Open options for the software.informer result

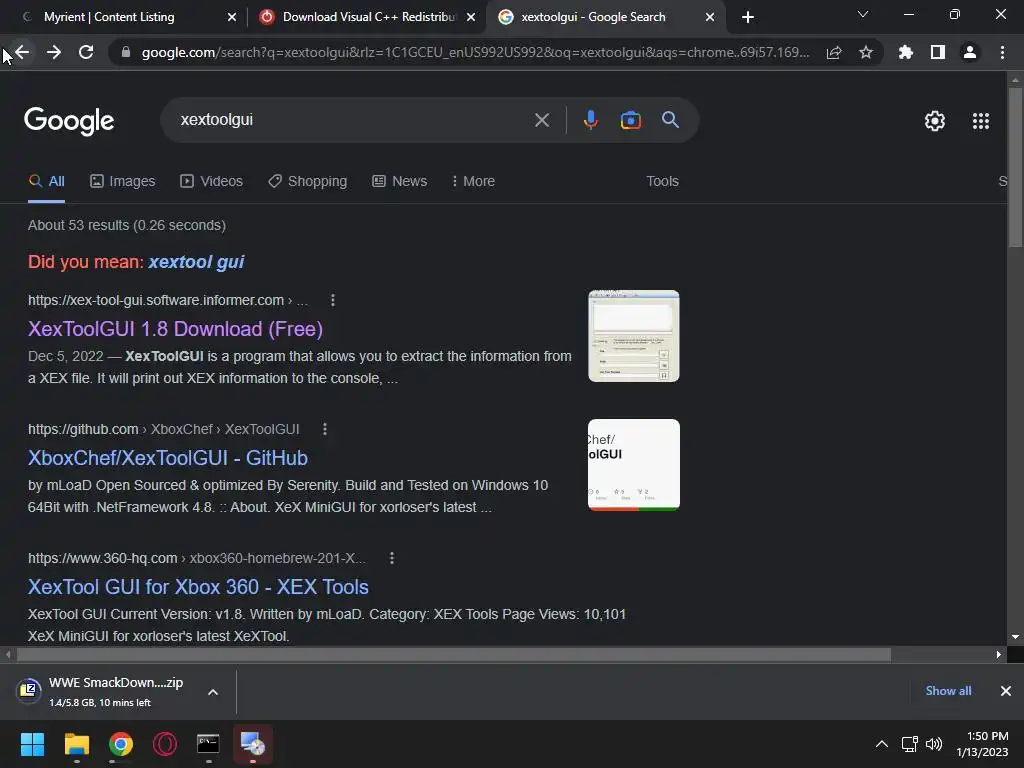click(x=333, y=300)
